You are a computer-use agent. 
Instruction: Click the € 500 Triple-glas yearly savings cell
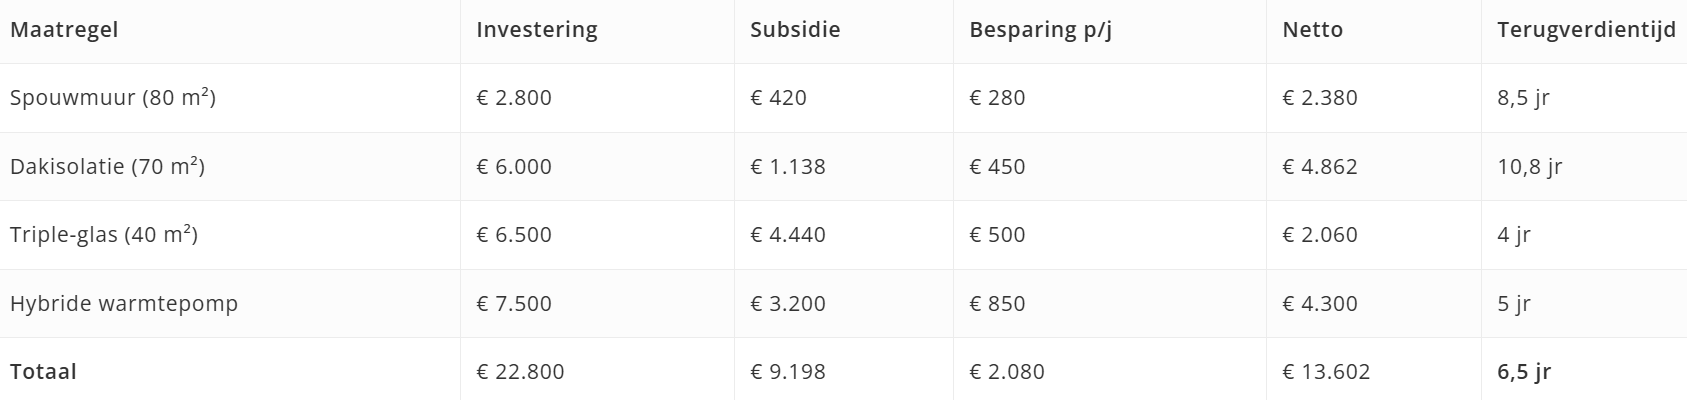[997, 235]
